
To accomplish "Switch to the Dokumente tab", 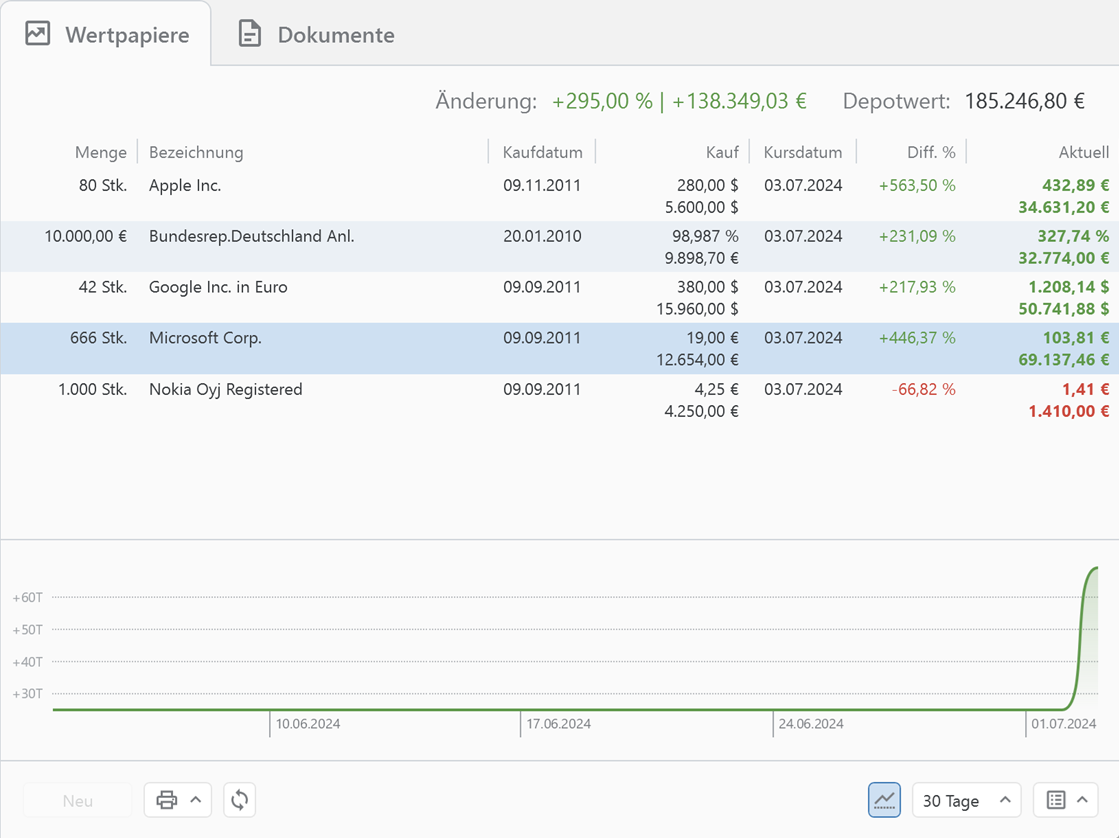I will [x=317, y=35].
